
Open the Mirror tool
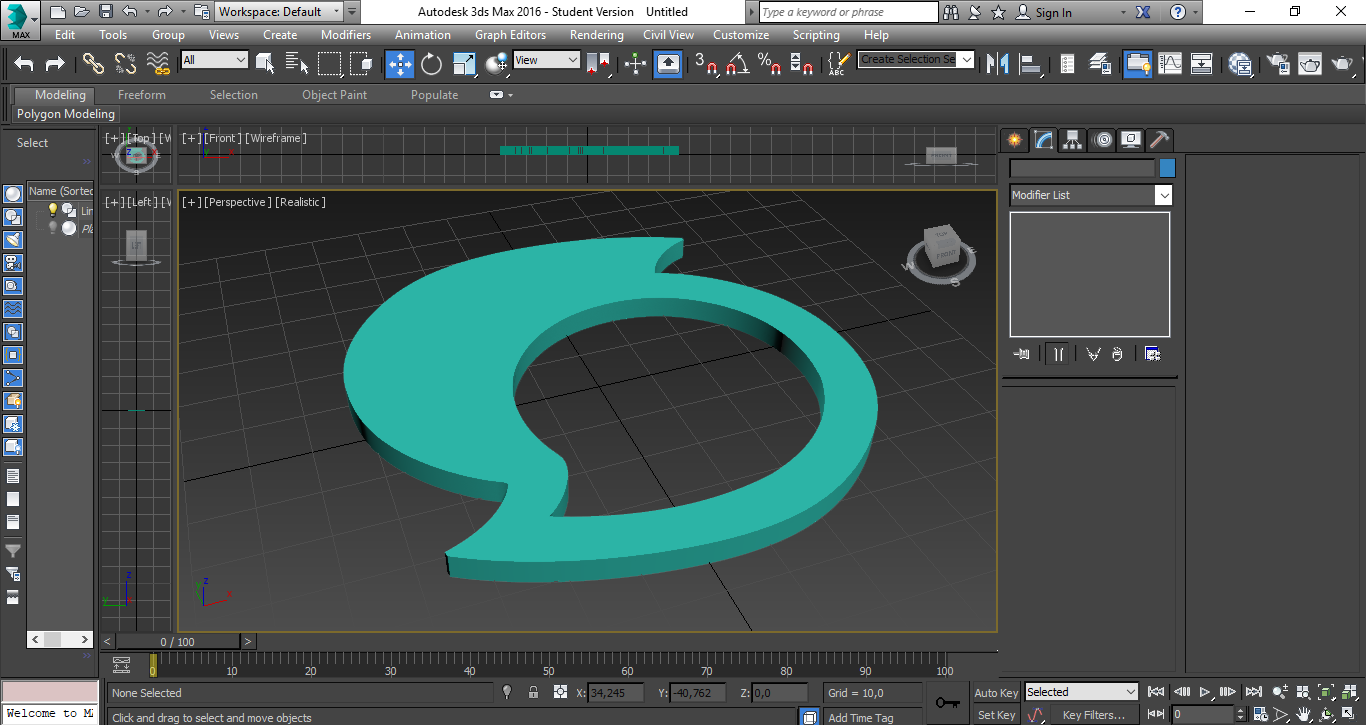point(997,64)
